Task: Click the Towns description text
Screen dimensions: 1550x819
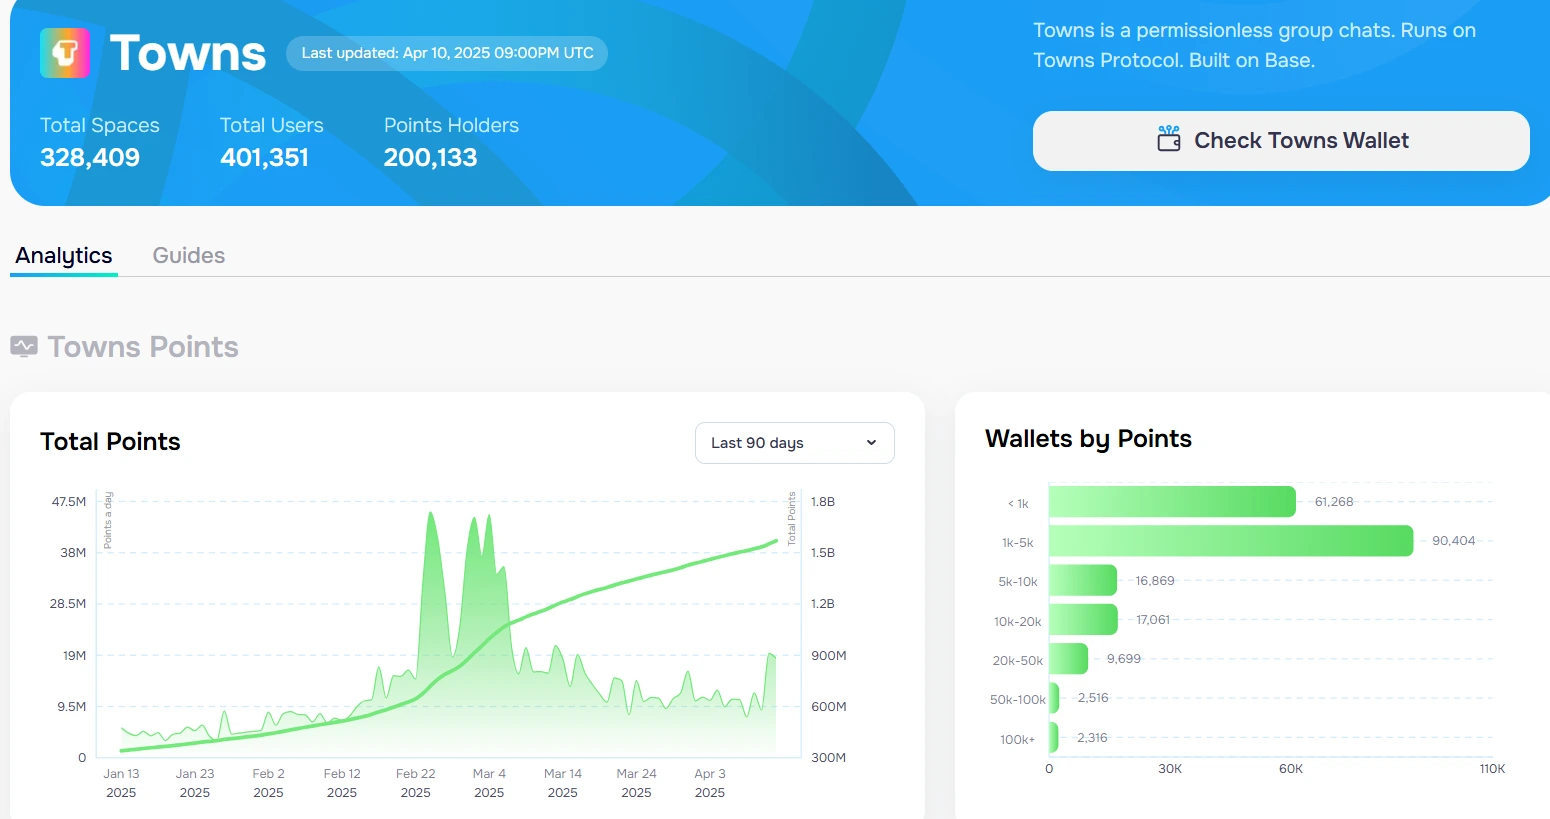Action: click(1255, 45)
